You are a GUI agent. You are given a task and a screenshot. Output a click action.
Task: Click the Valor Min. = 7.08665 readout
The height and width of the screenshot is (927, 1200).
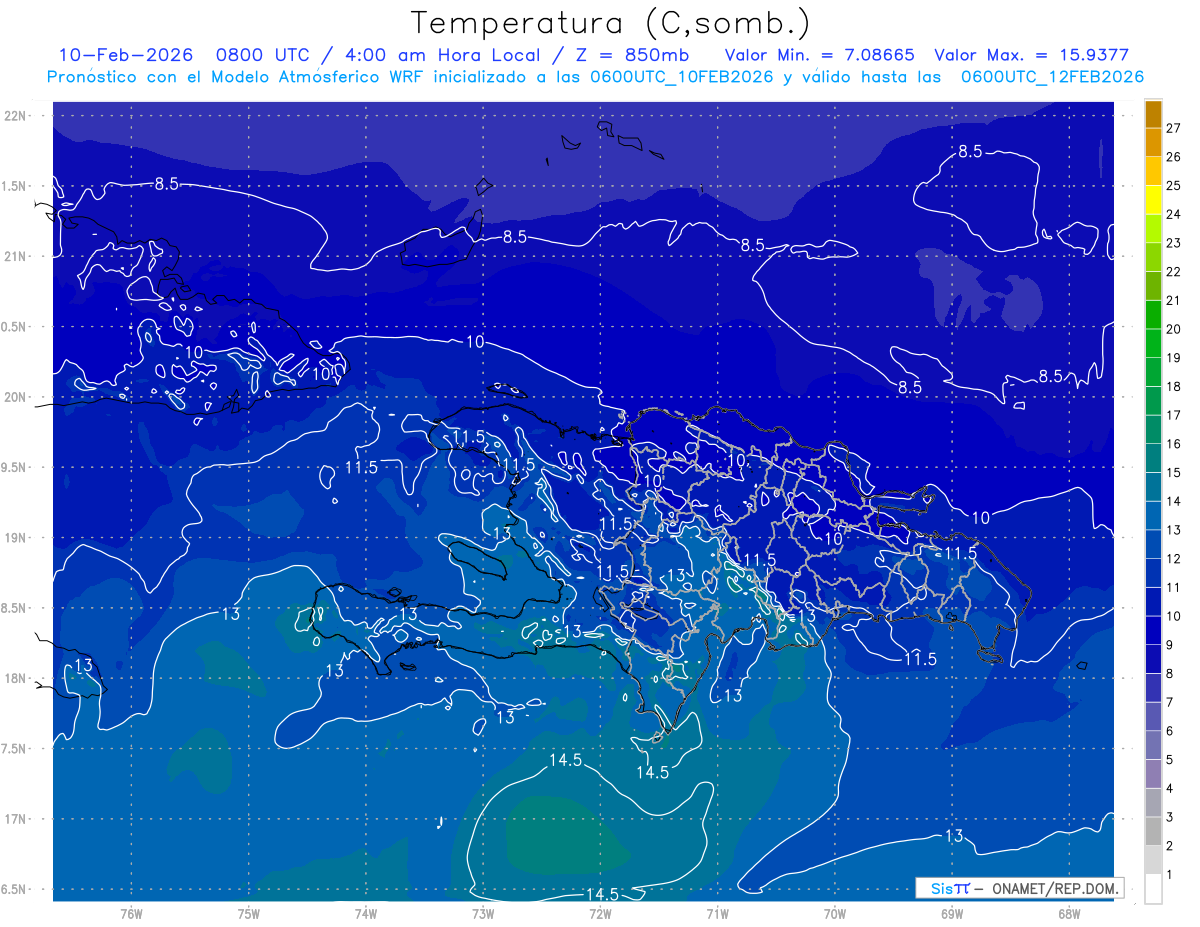[x=819, y=55]
